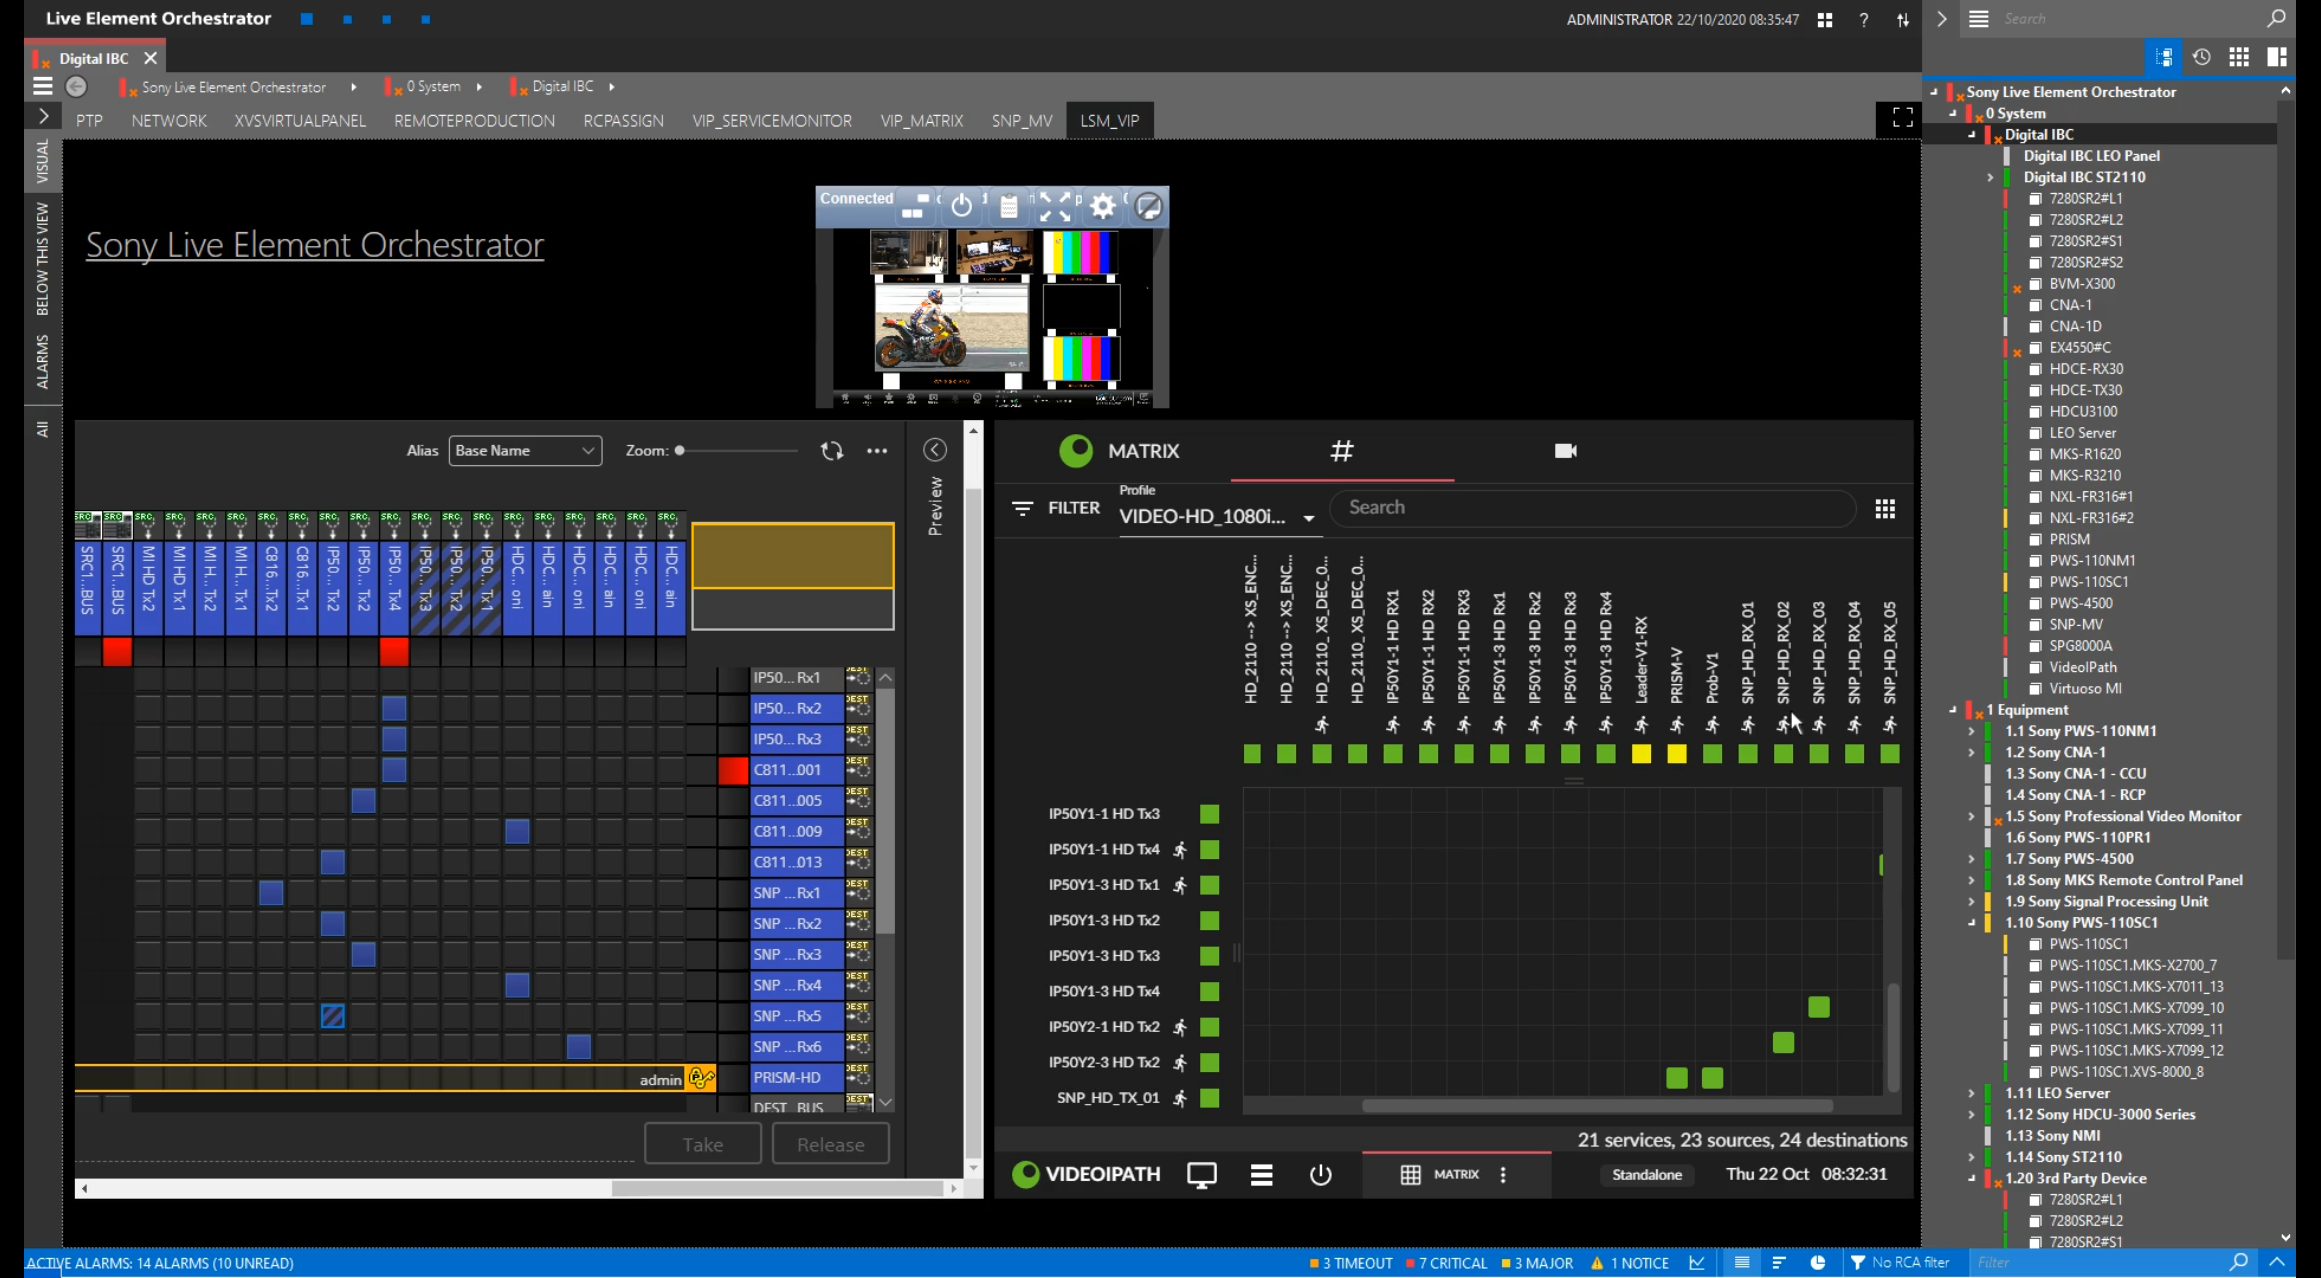Open the vertical dots menu next to MATRIX
Screen dimensions: 2321x1278
1503,1175
